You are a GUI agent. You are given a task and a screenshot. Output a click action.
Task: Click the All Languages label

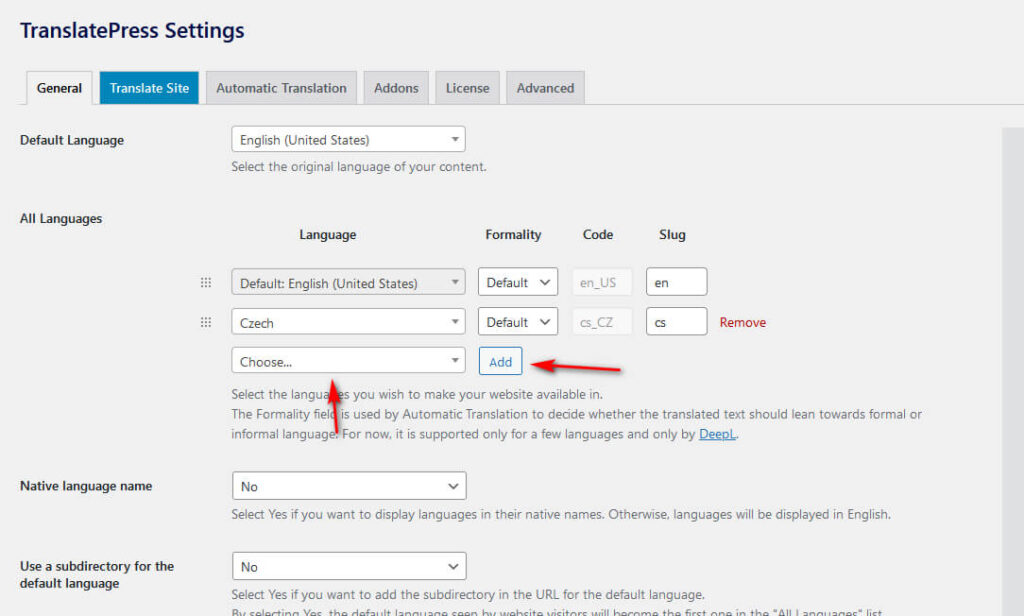coord(61,218)
